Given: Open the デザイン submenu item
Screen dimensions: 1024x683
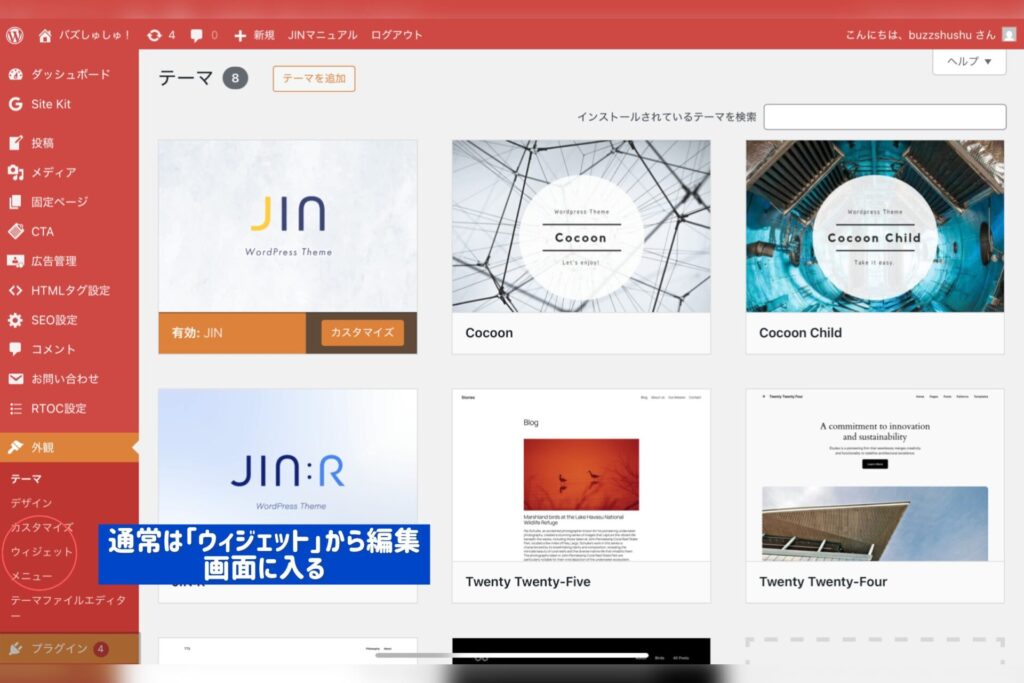Looking at the screenshot, I should (x=31, y=503).
